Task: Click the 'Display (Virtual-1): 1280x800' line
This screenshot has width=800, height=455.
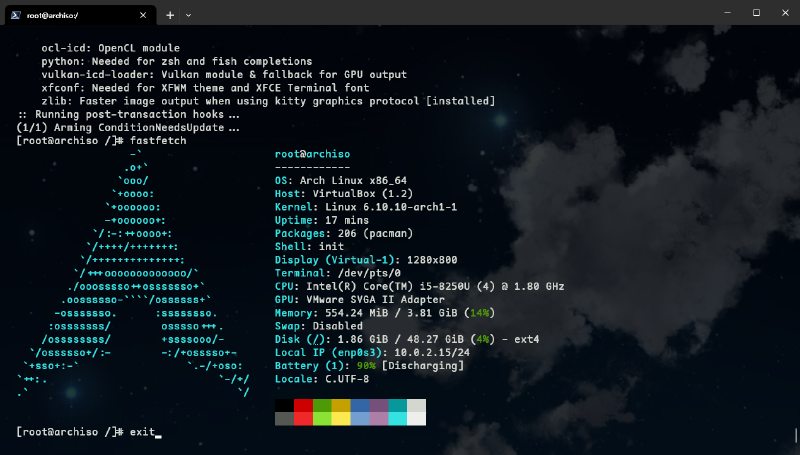Action: pyautogui.click(x=366, y=260)
